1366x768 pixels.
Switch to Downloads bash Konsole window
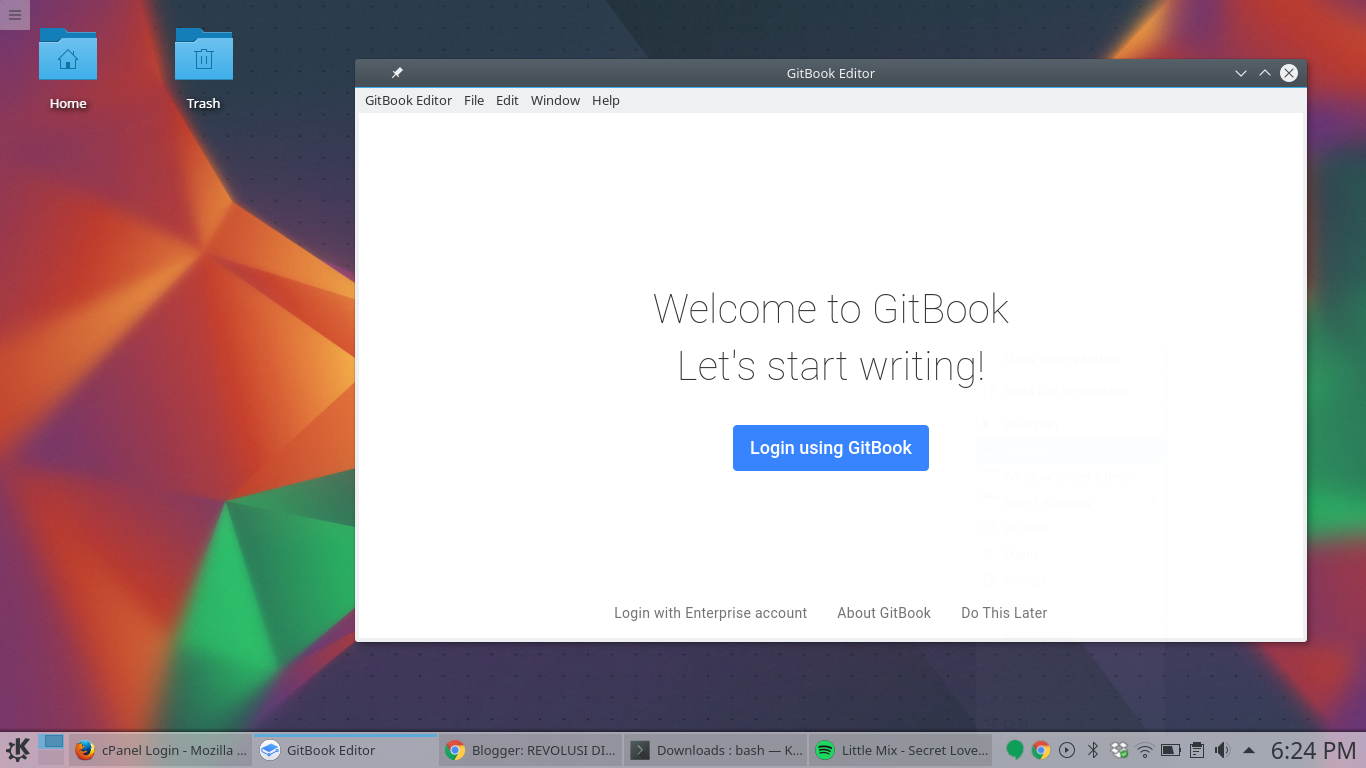tap(716, 750)
